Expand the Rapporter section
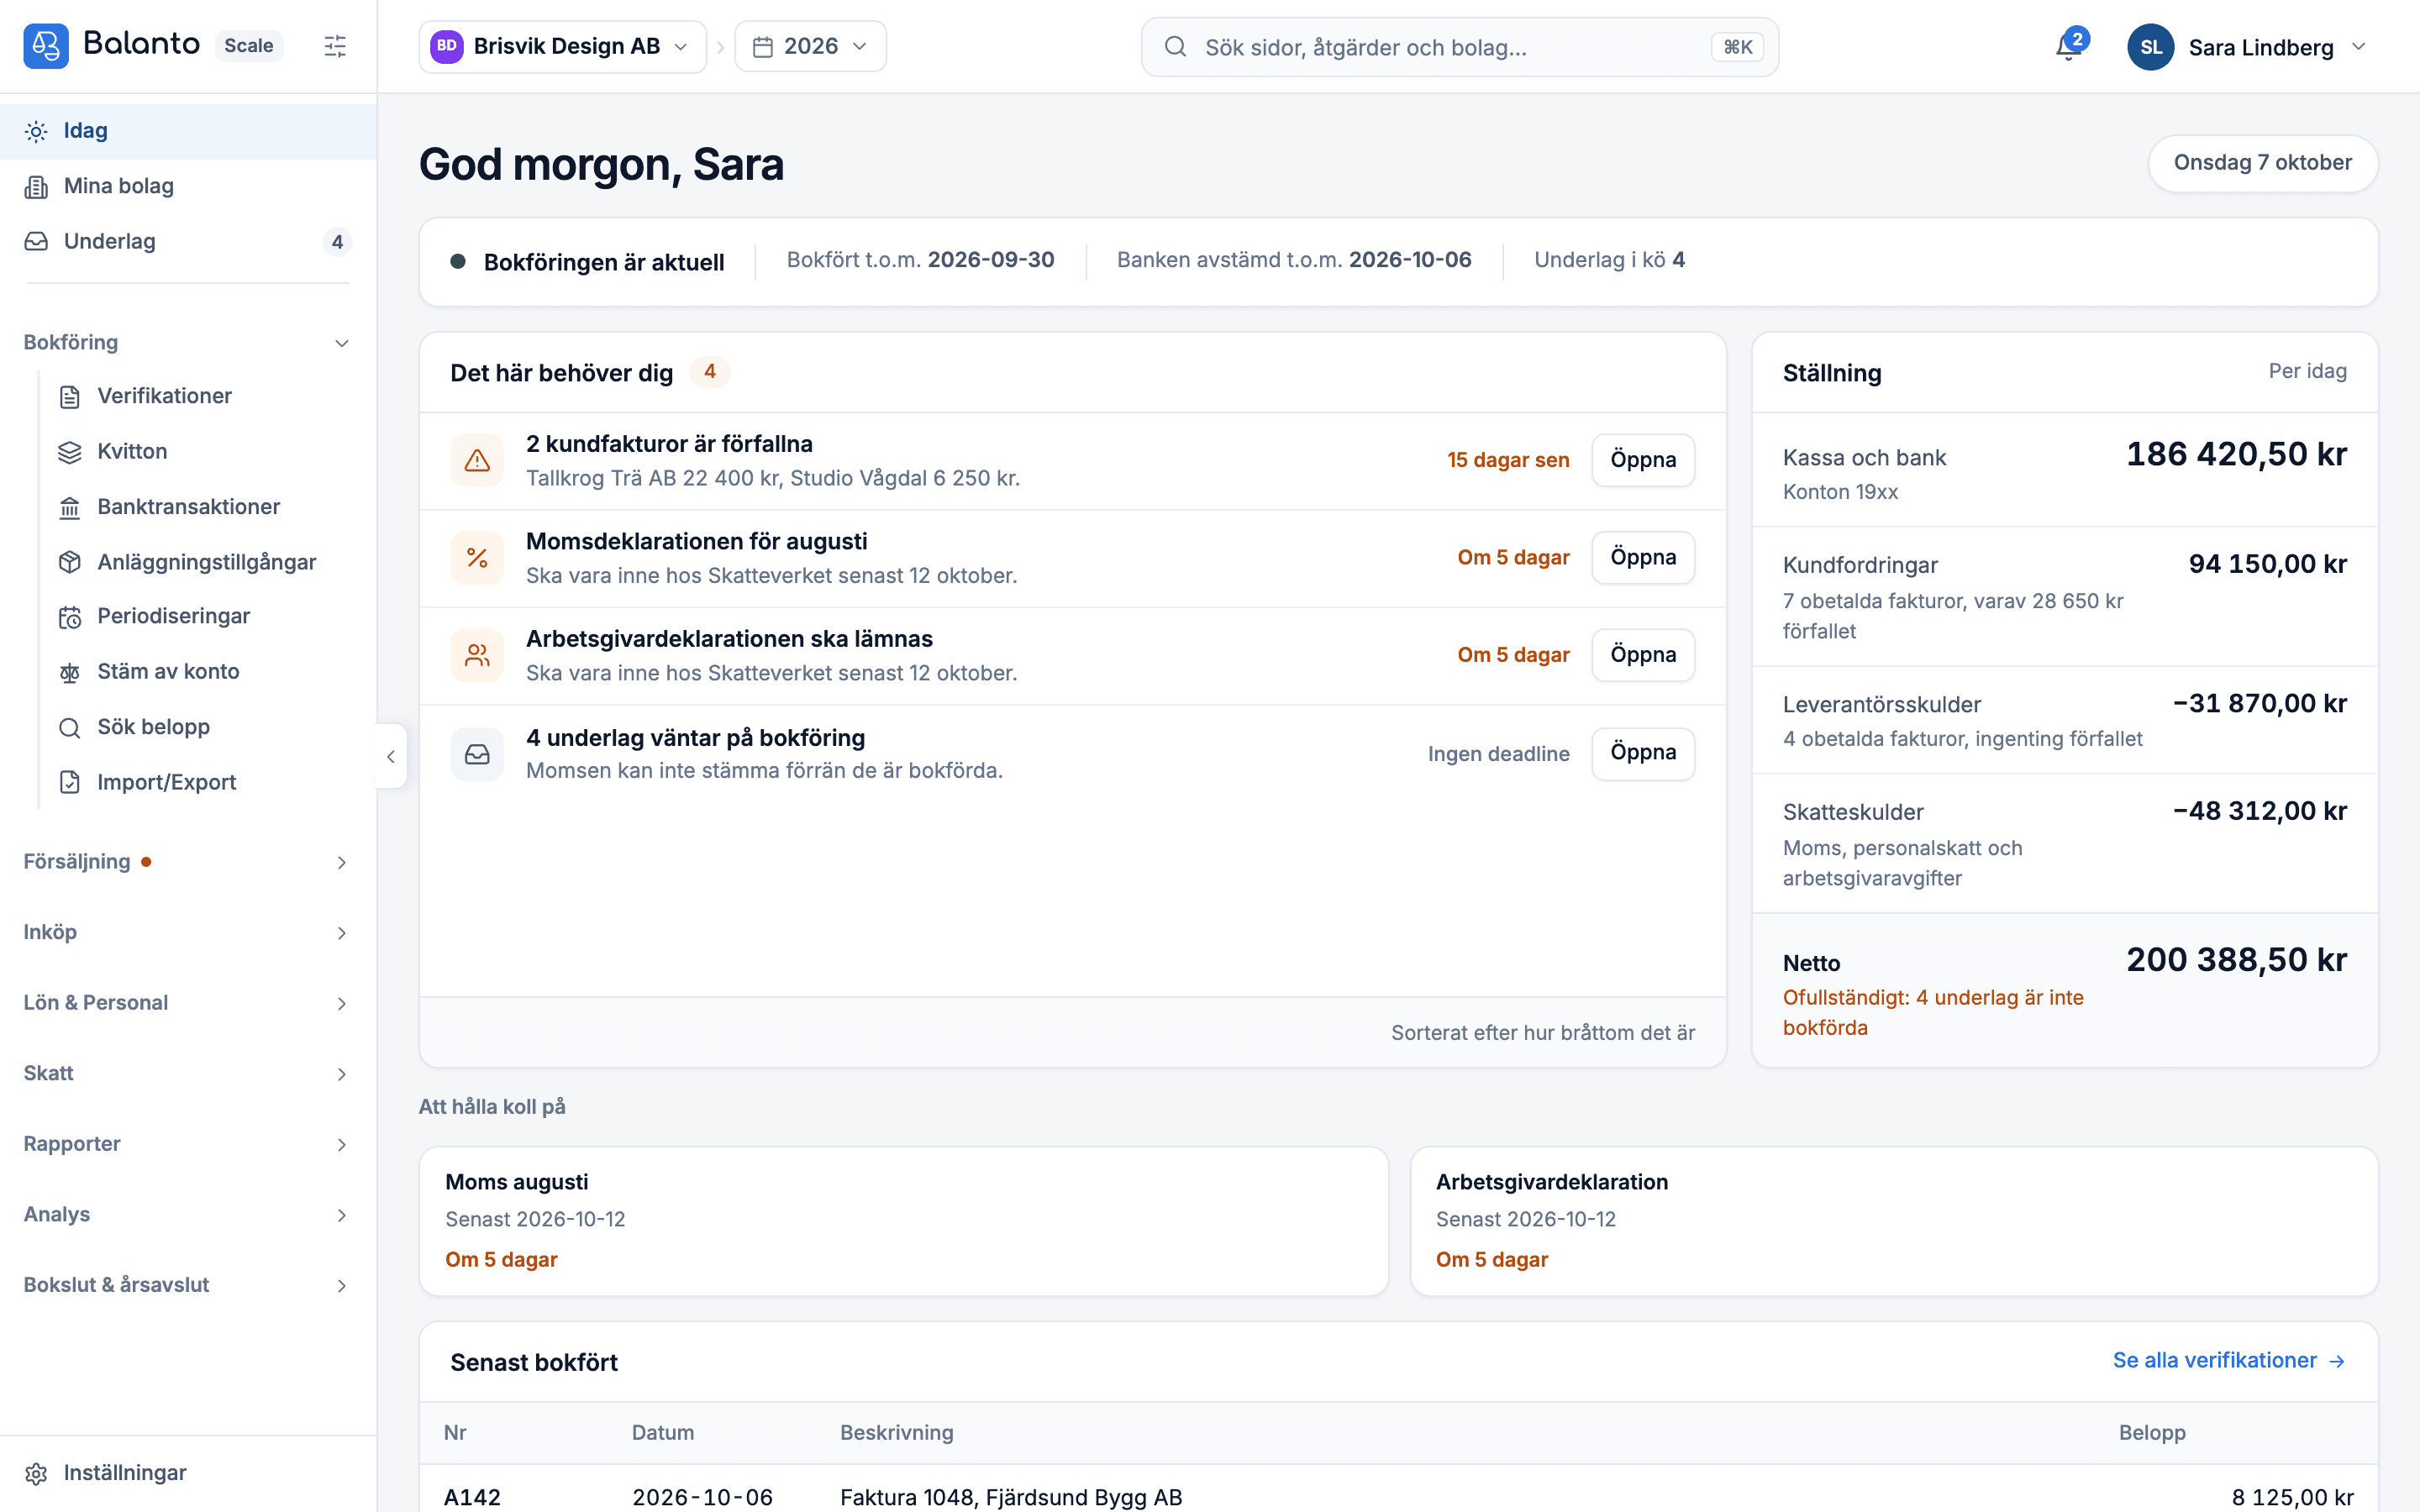Image resolution: width=2420 pixels, height=1512 pixels. point(188,1144)
